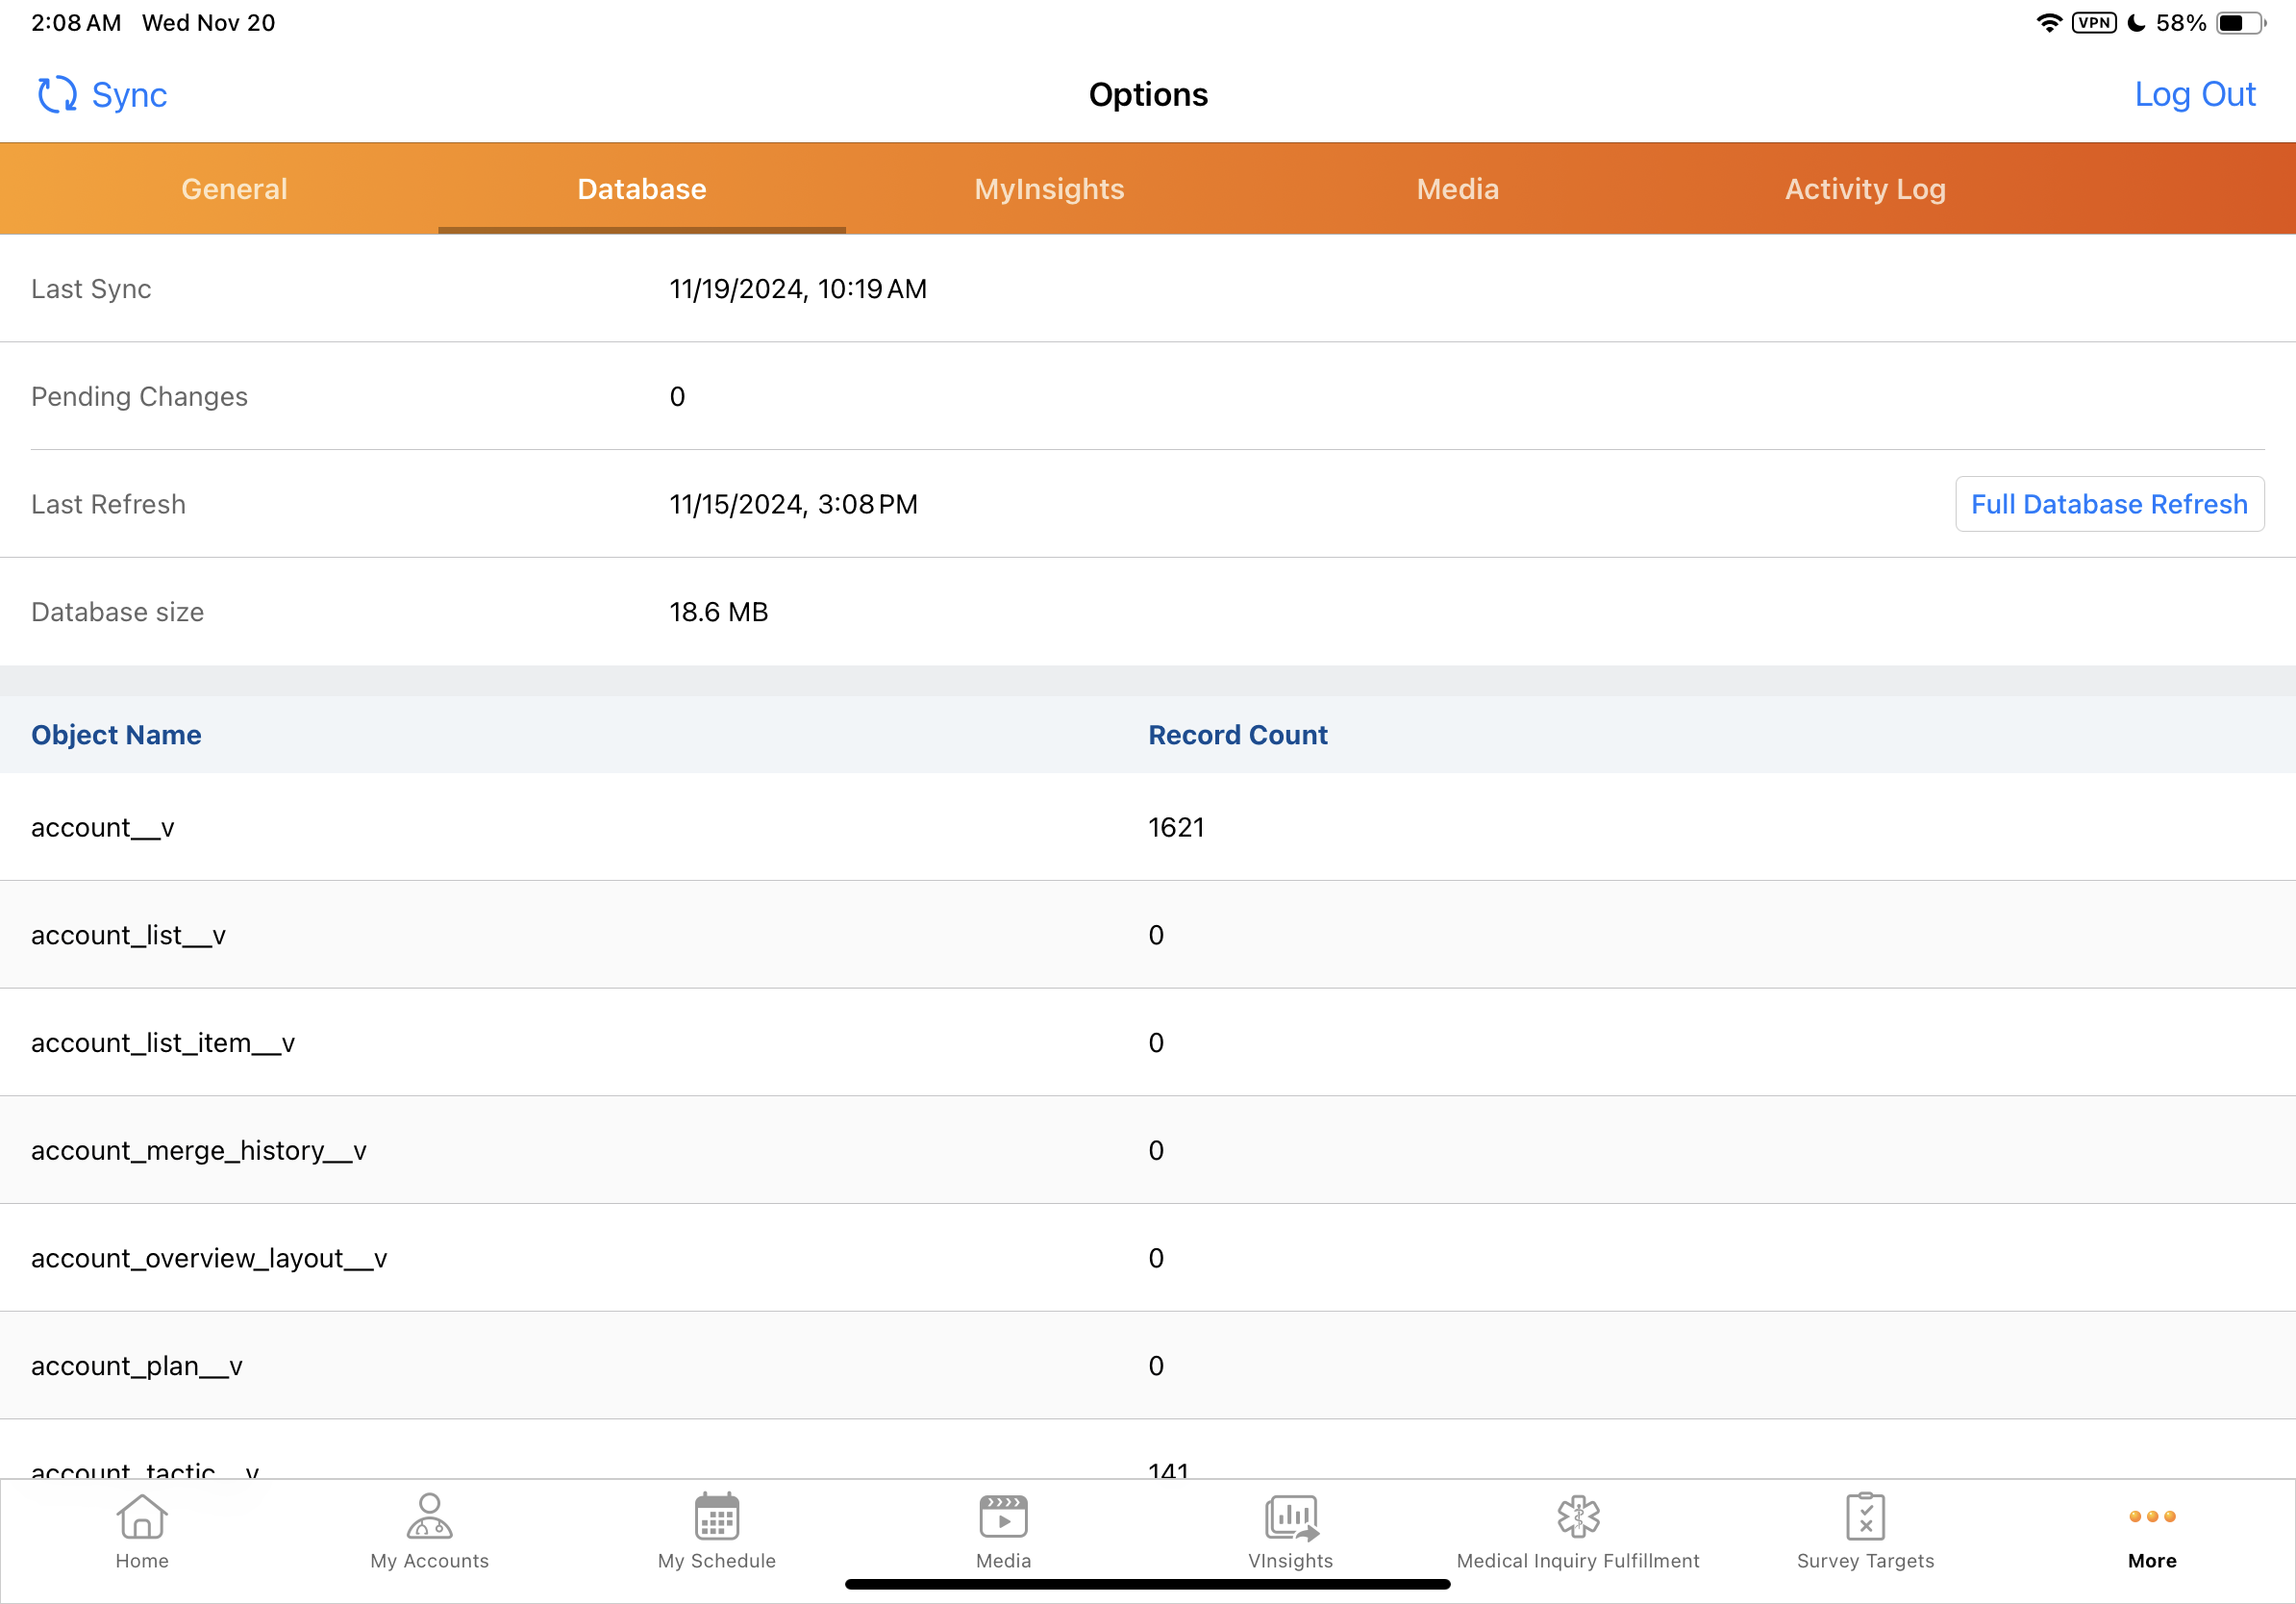Switch to the MyInsights tab

pos(1049,189)
